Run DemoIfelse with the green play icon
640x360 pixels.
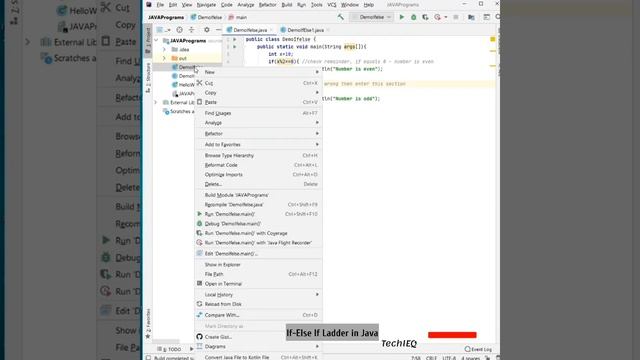point(402,17)
